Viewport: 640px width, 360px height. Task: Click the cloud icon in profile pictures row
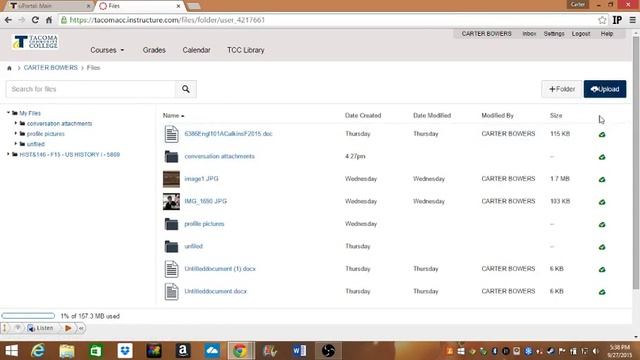(x=602, y=224)
